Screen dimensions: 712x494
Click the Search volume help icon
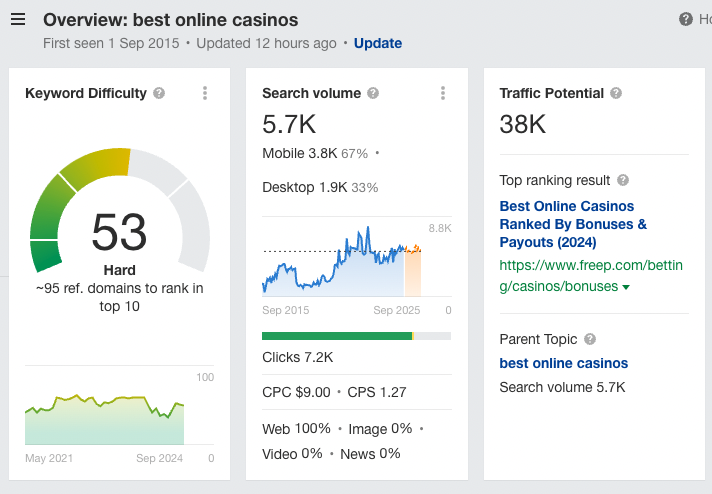pos(373,93)
